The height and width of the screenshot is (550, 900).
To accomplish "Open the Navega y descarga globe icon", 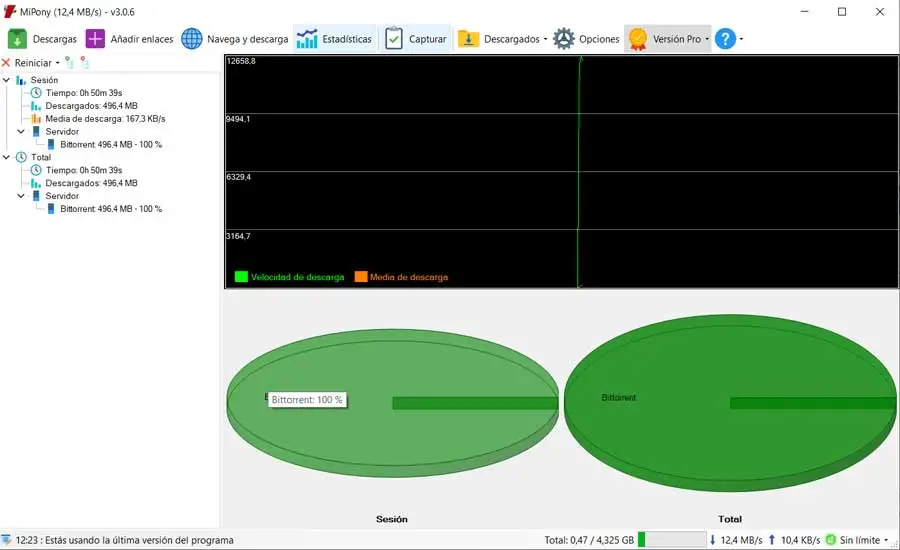I will [x=192, y=39].
